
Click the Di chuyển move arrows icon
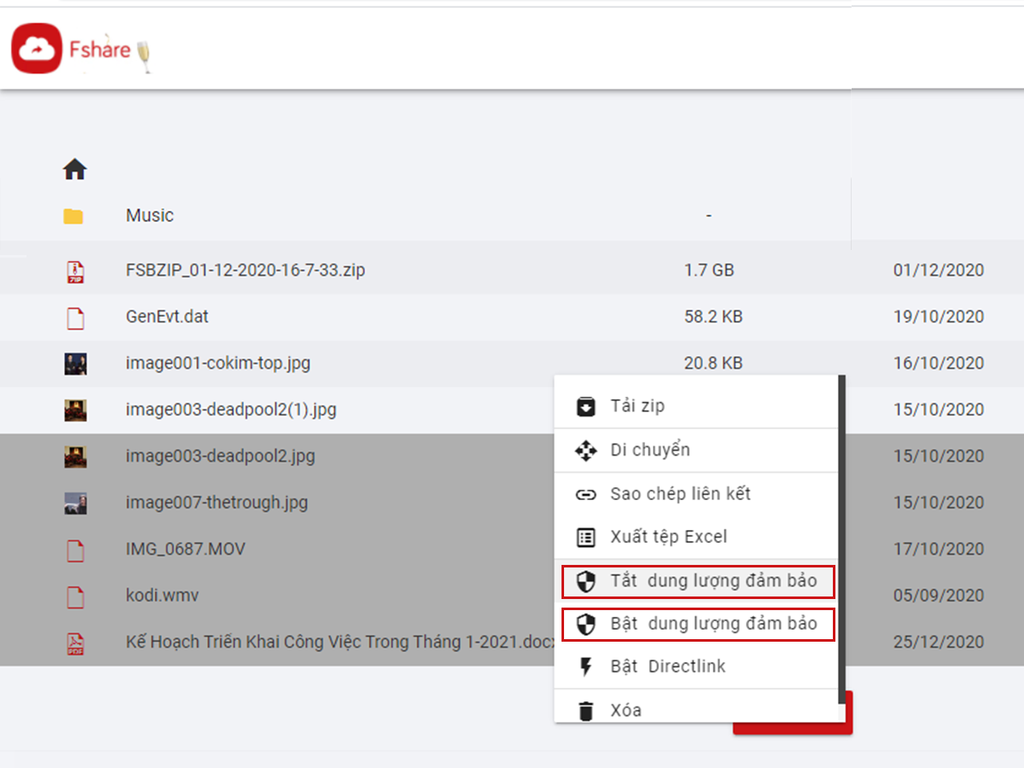[586, 450]
